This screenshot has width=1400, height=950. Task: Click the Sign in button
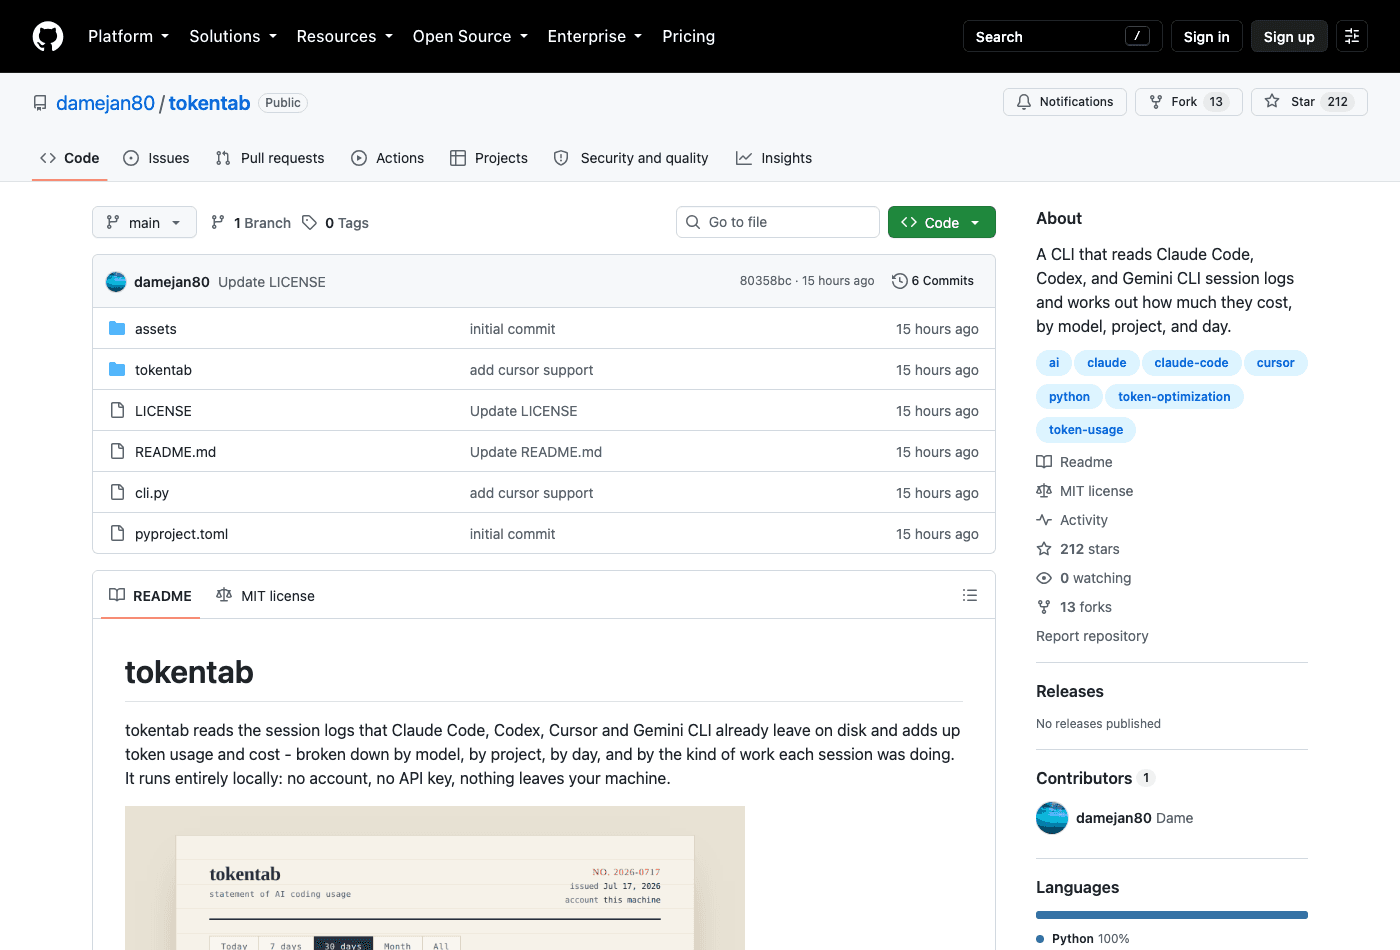point(1207,36)
